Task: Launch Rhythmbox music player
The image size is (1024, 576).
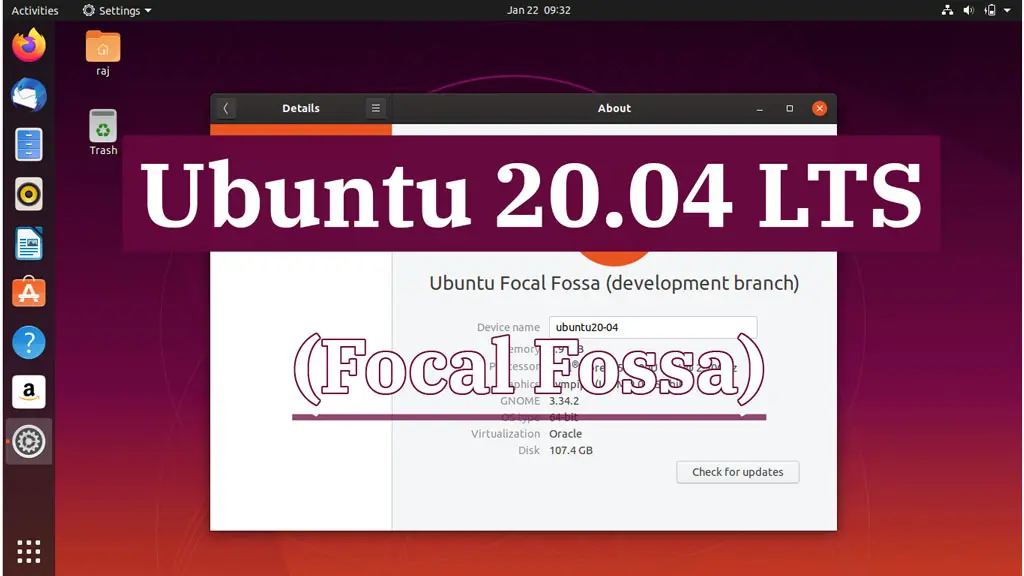Action: 29,194
